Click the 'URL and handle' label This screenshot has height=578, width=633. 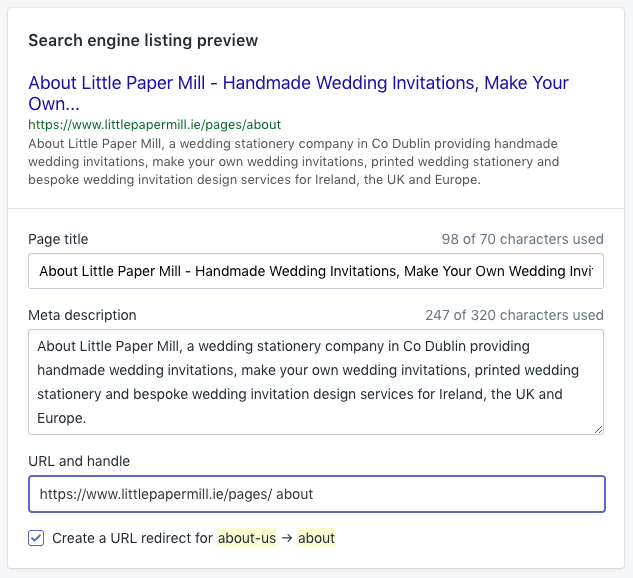pyautogui.click(x=79, y=461)
